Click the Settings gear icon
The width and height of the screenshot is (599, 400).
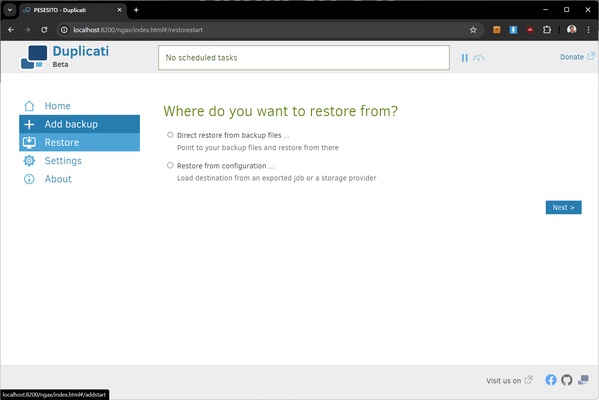(x=29, y=161)
